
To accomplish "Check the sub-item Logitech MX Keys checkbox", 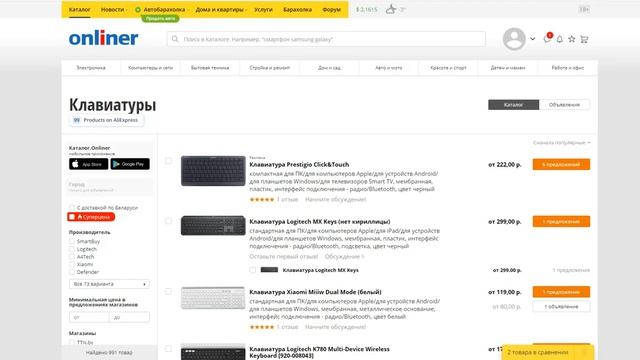I will [x=253, y=270].
